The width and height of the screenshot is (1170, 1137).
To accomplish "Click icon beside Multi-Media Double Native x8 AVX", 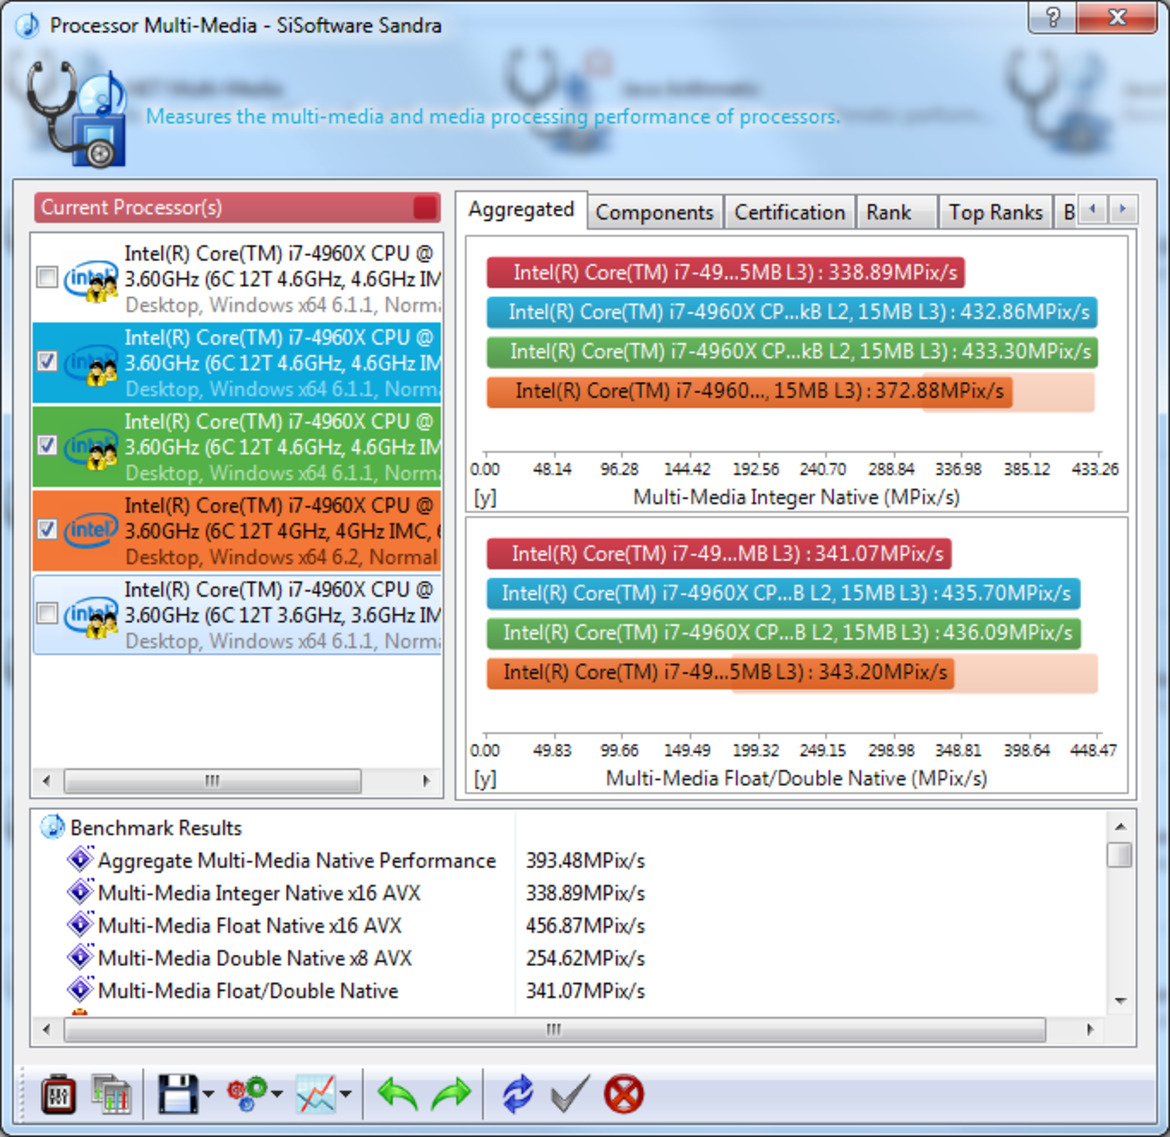I will [x=80, y=957].
